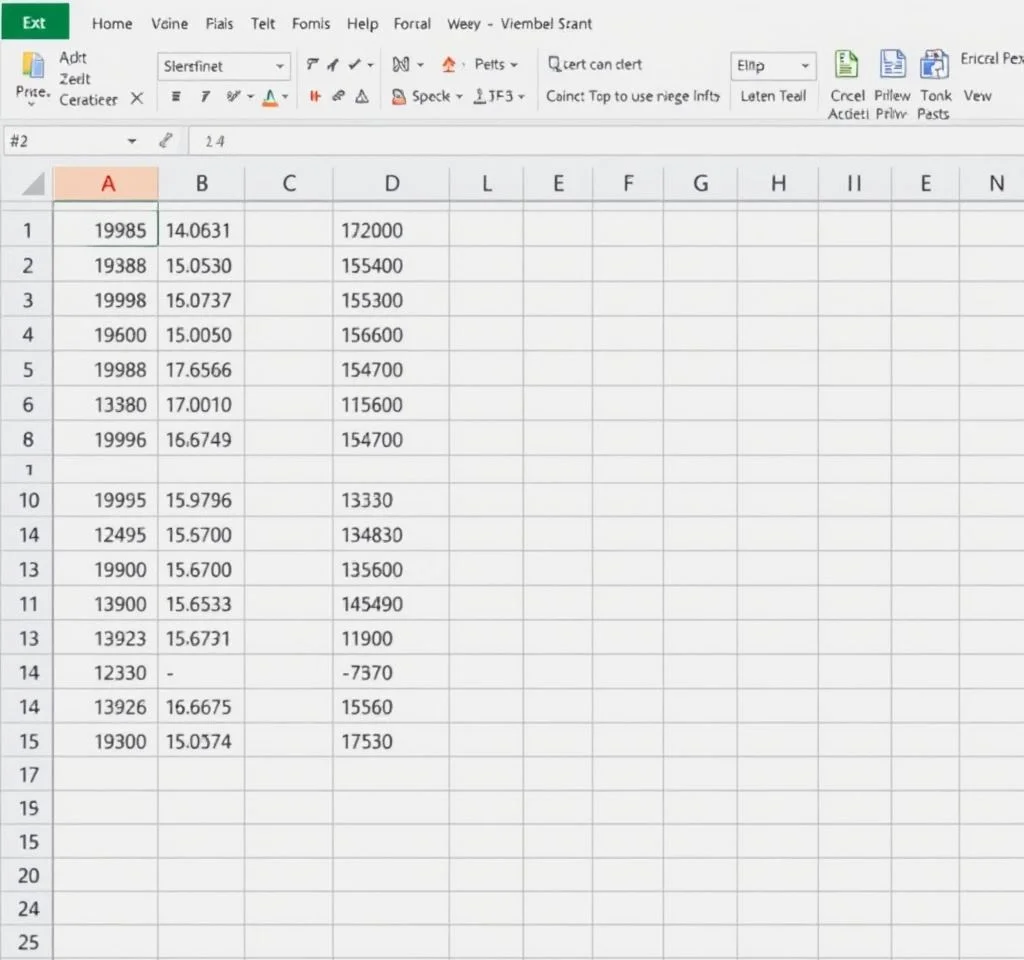Screen dimensions: 1024x960
Task: Select the column H header
Action: point(778,183)
